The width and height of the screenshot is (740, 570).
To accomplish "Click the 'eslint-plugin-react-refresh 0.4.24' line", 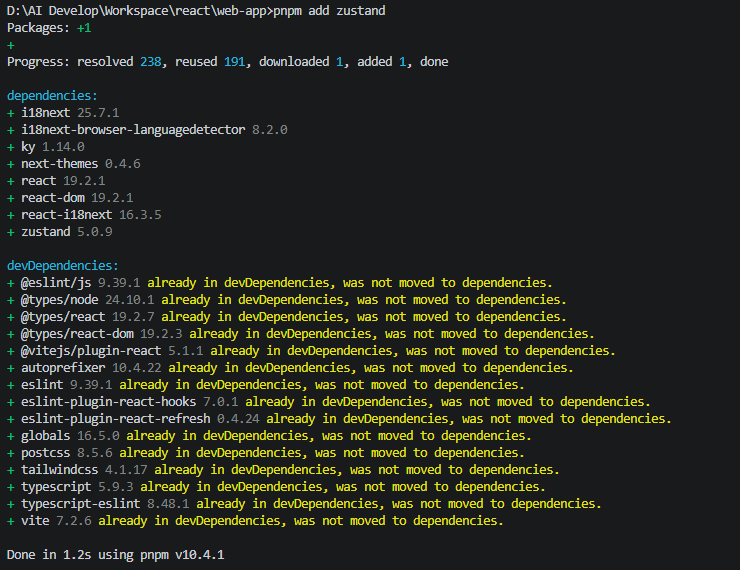I will 339,419.
